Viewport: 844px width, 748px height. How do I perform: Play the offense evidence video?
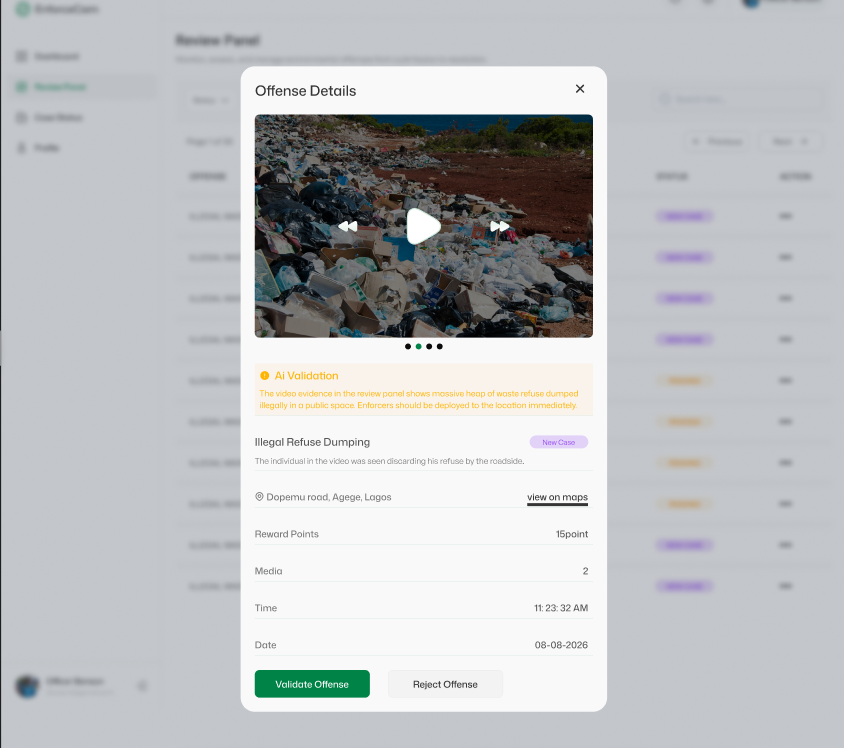click(x=423, y=227)
